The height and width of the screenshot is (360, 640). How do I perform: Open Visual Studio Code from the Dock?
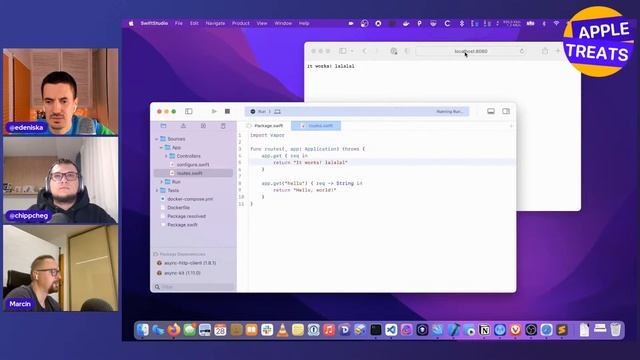[391, 330]
